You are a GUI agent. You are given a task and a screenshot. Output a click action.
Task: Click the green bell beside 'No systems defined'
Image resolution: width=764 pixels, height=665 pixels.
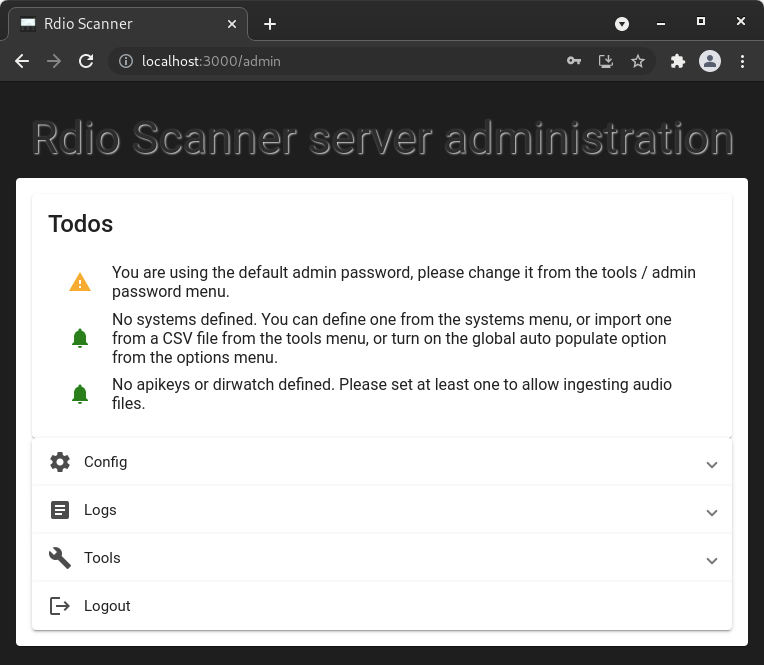pyautogui.click(x=80, y=338)
